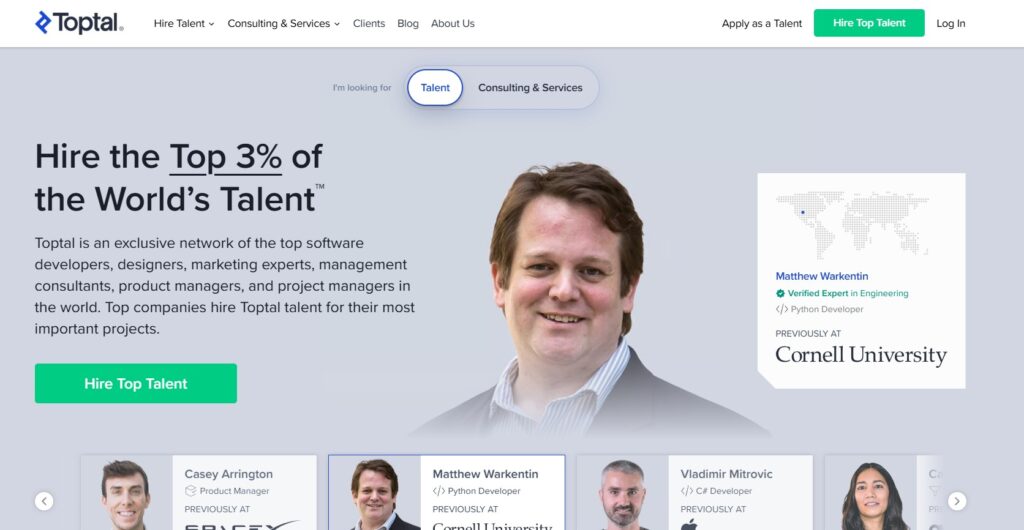Click the large Hire Top Talent hero button

click(x=136, y=383)
